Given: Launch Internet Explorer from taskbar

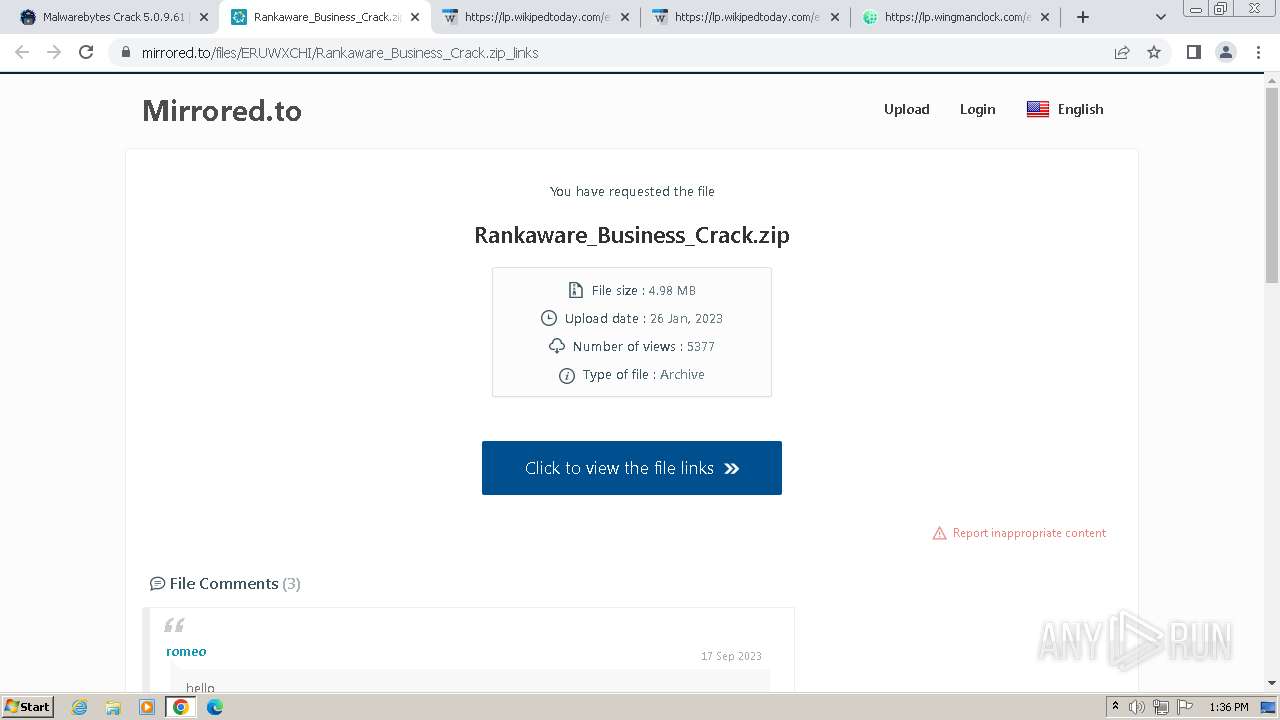Looking at the screenshot, I should pos(80,707).
